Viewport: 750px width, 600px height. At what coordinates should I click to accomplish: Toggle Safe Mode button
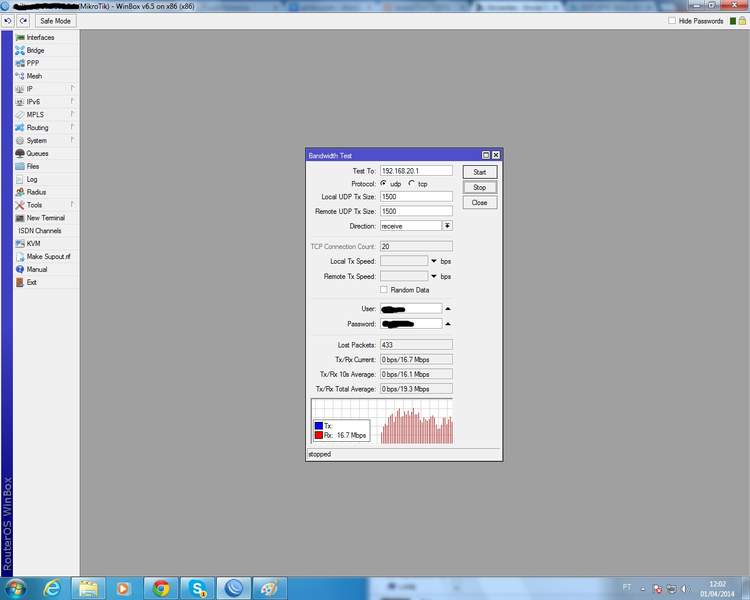(x=55, y=21)
